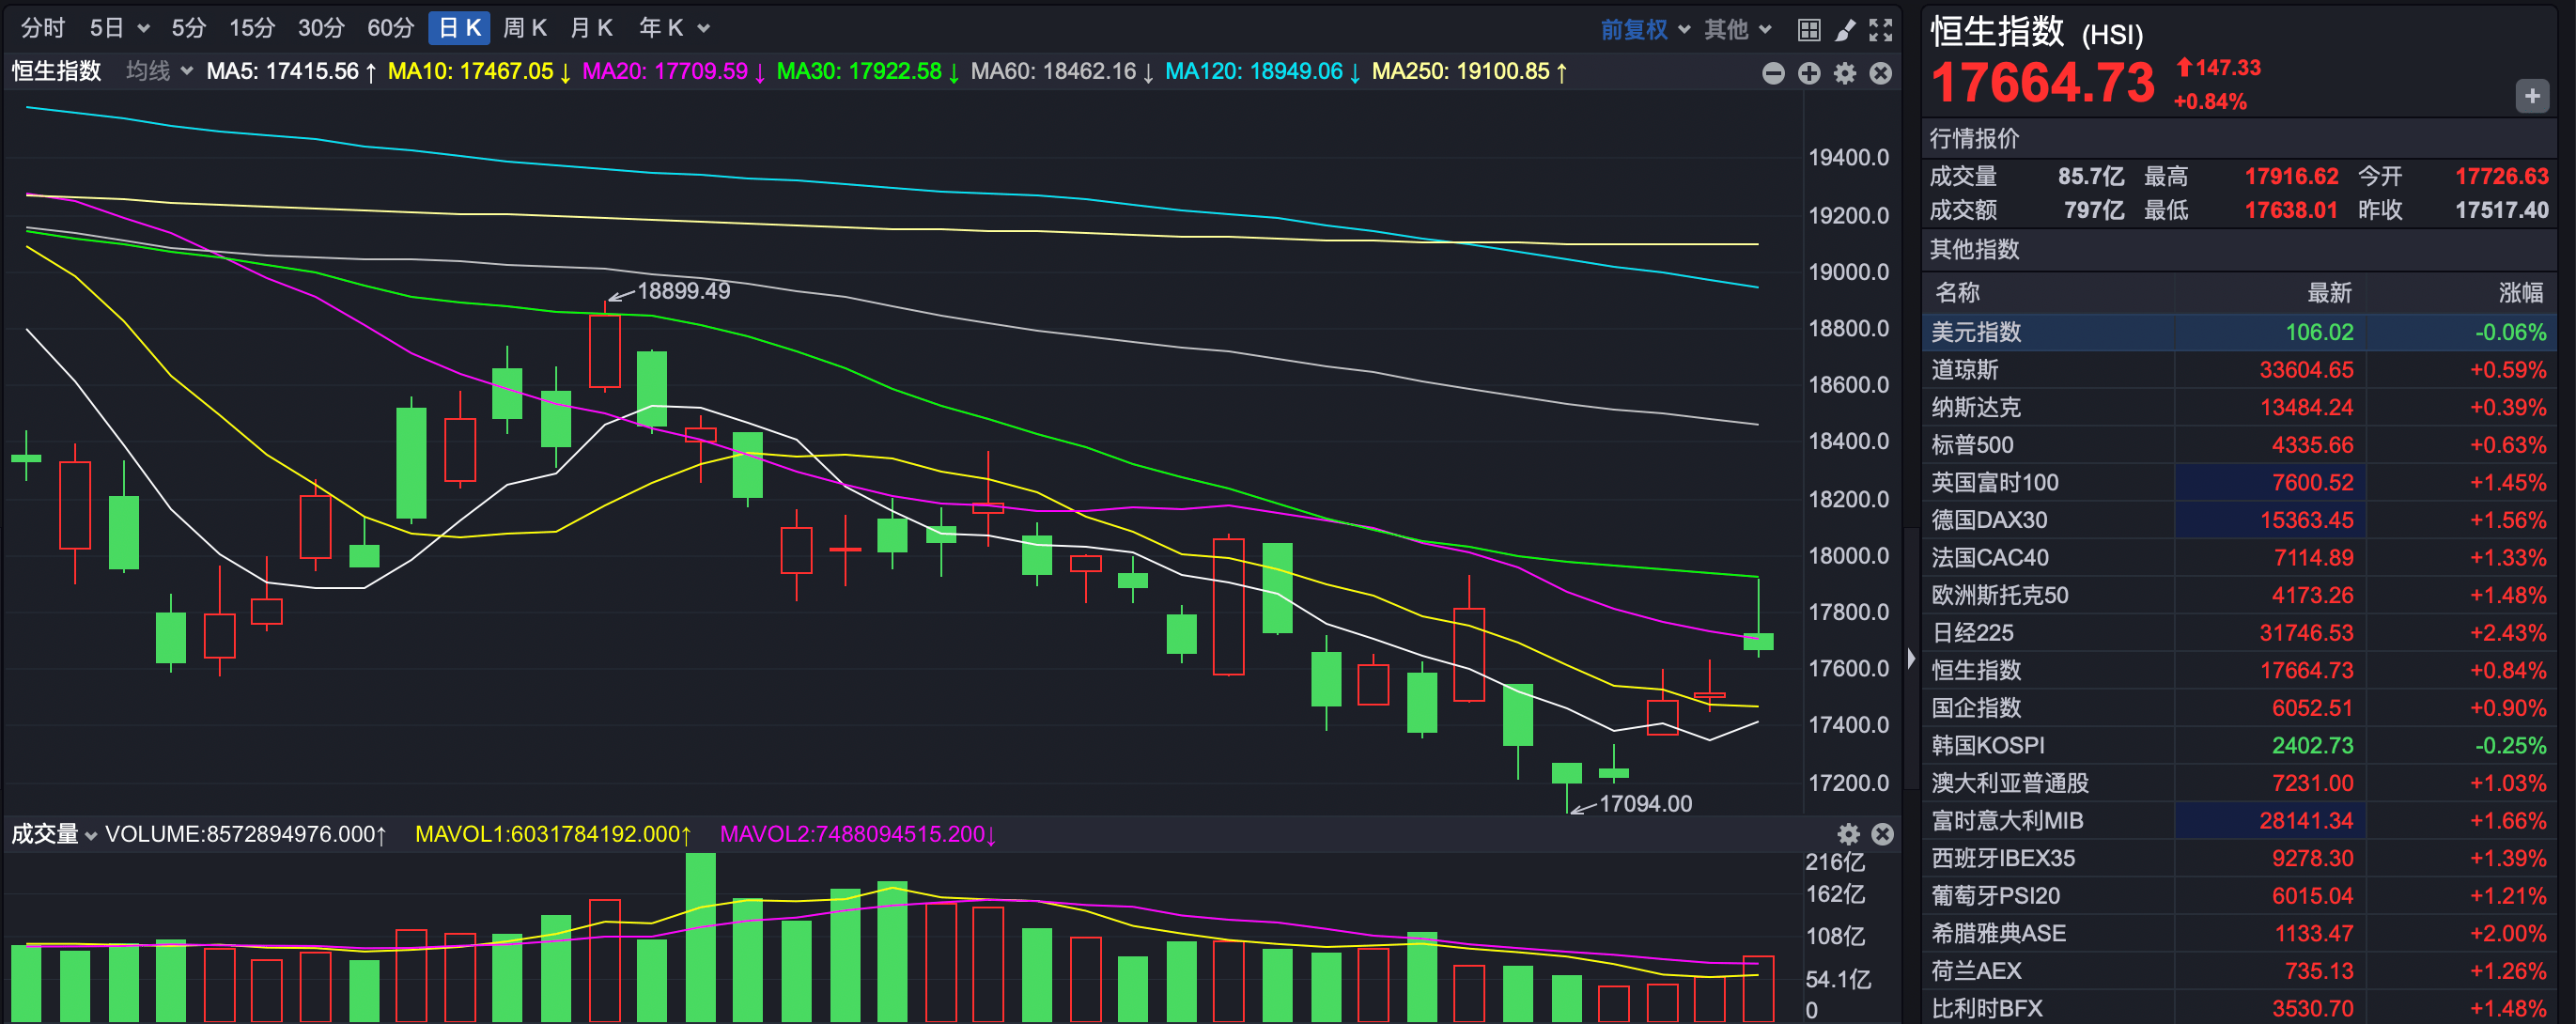Open main chart indicator settings gear

click(x=1845, y=73)
